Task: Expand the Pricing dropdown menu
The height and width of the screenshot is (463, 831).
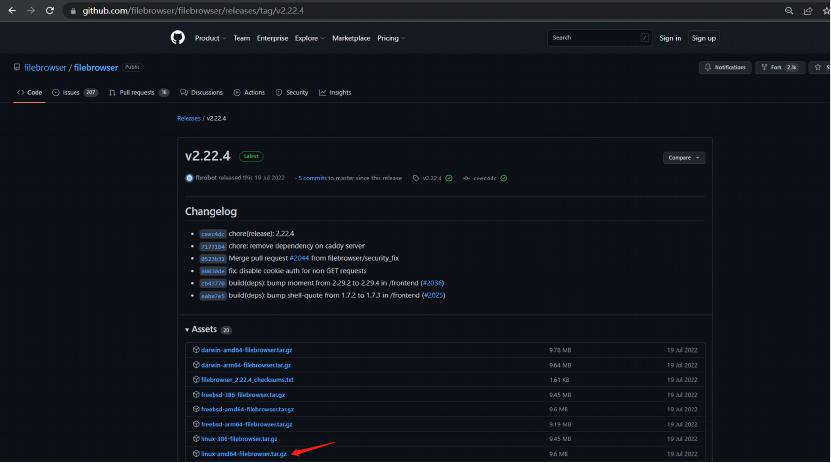Action: (x=391, y=38)
